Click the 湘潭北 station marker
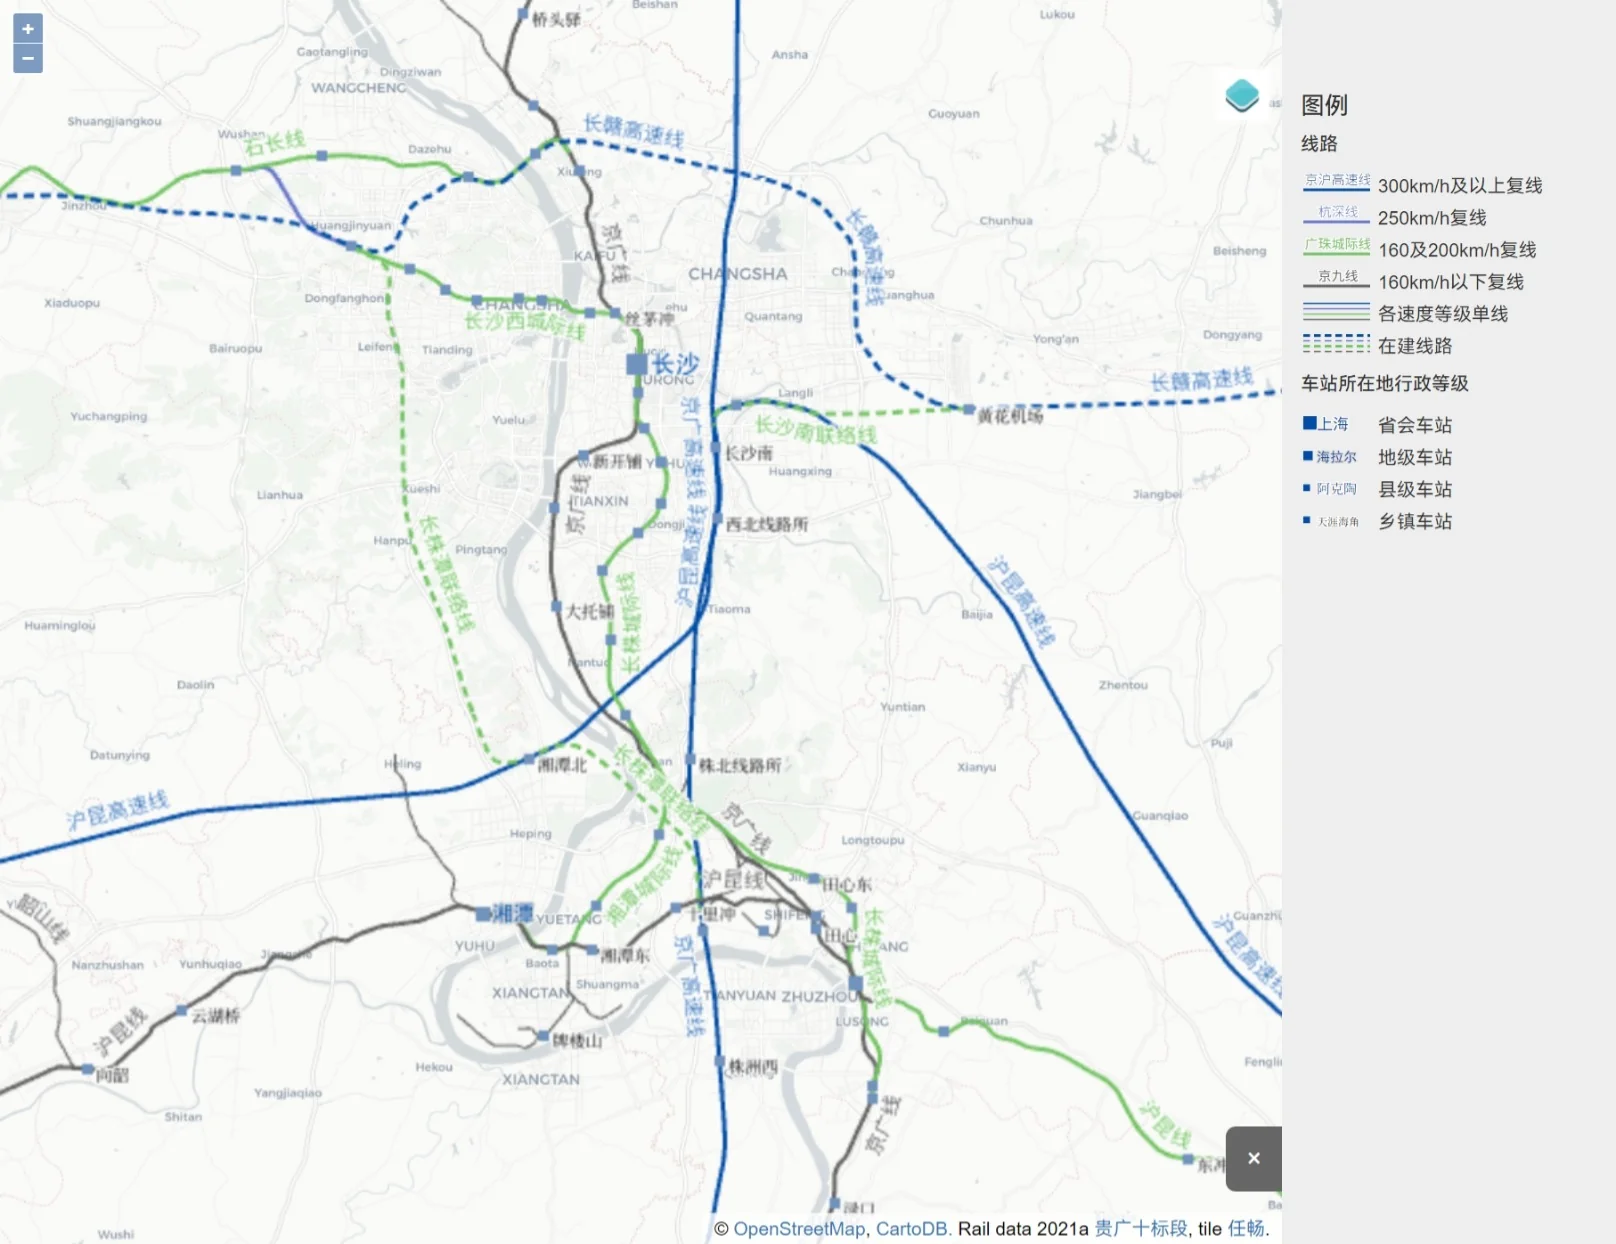The width and height of the screenshot is (1616, 1244). click(529, 761)
